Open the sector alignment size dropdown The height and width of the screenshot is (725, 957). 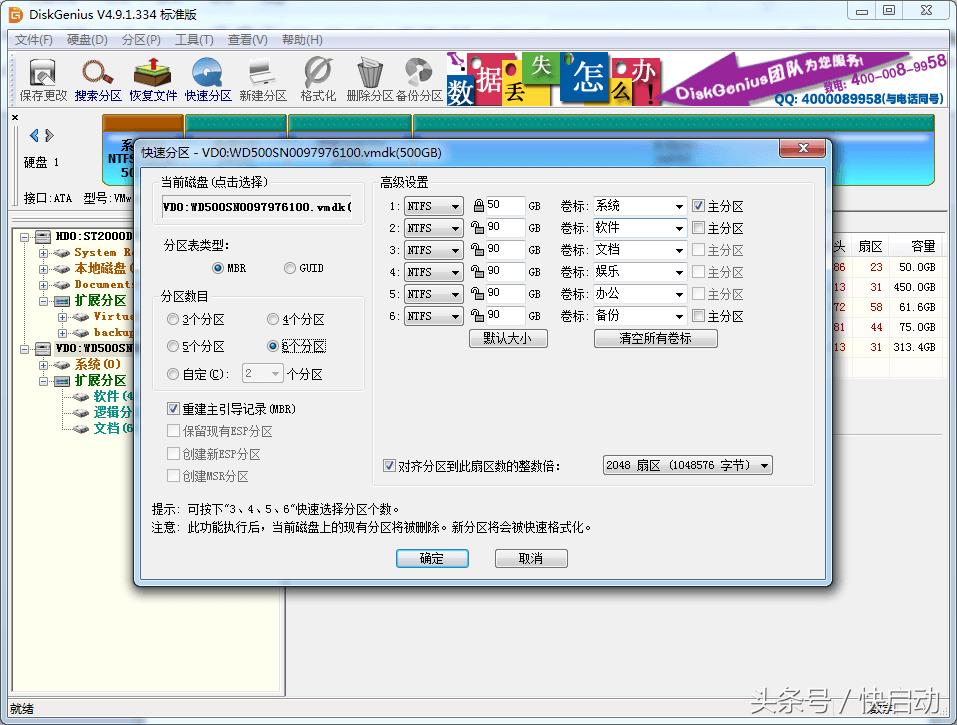(766, 464)
